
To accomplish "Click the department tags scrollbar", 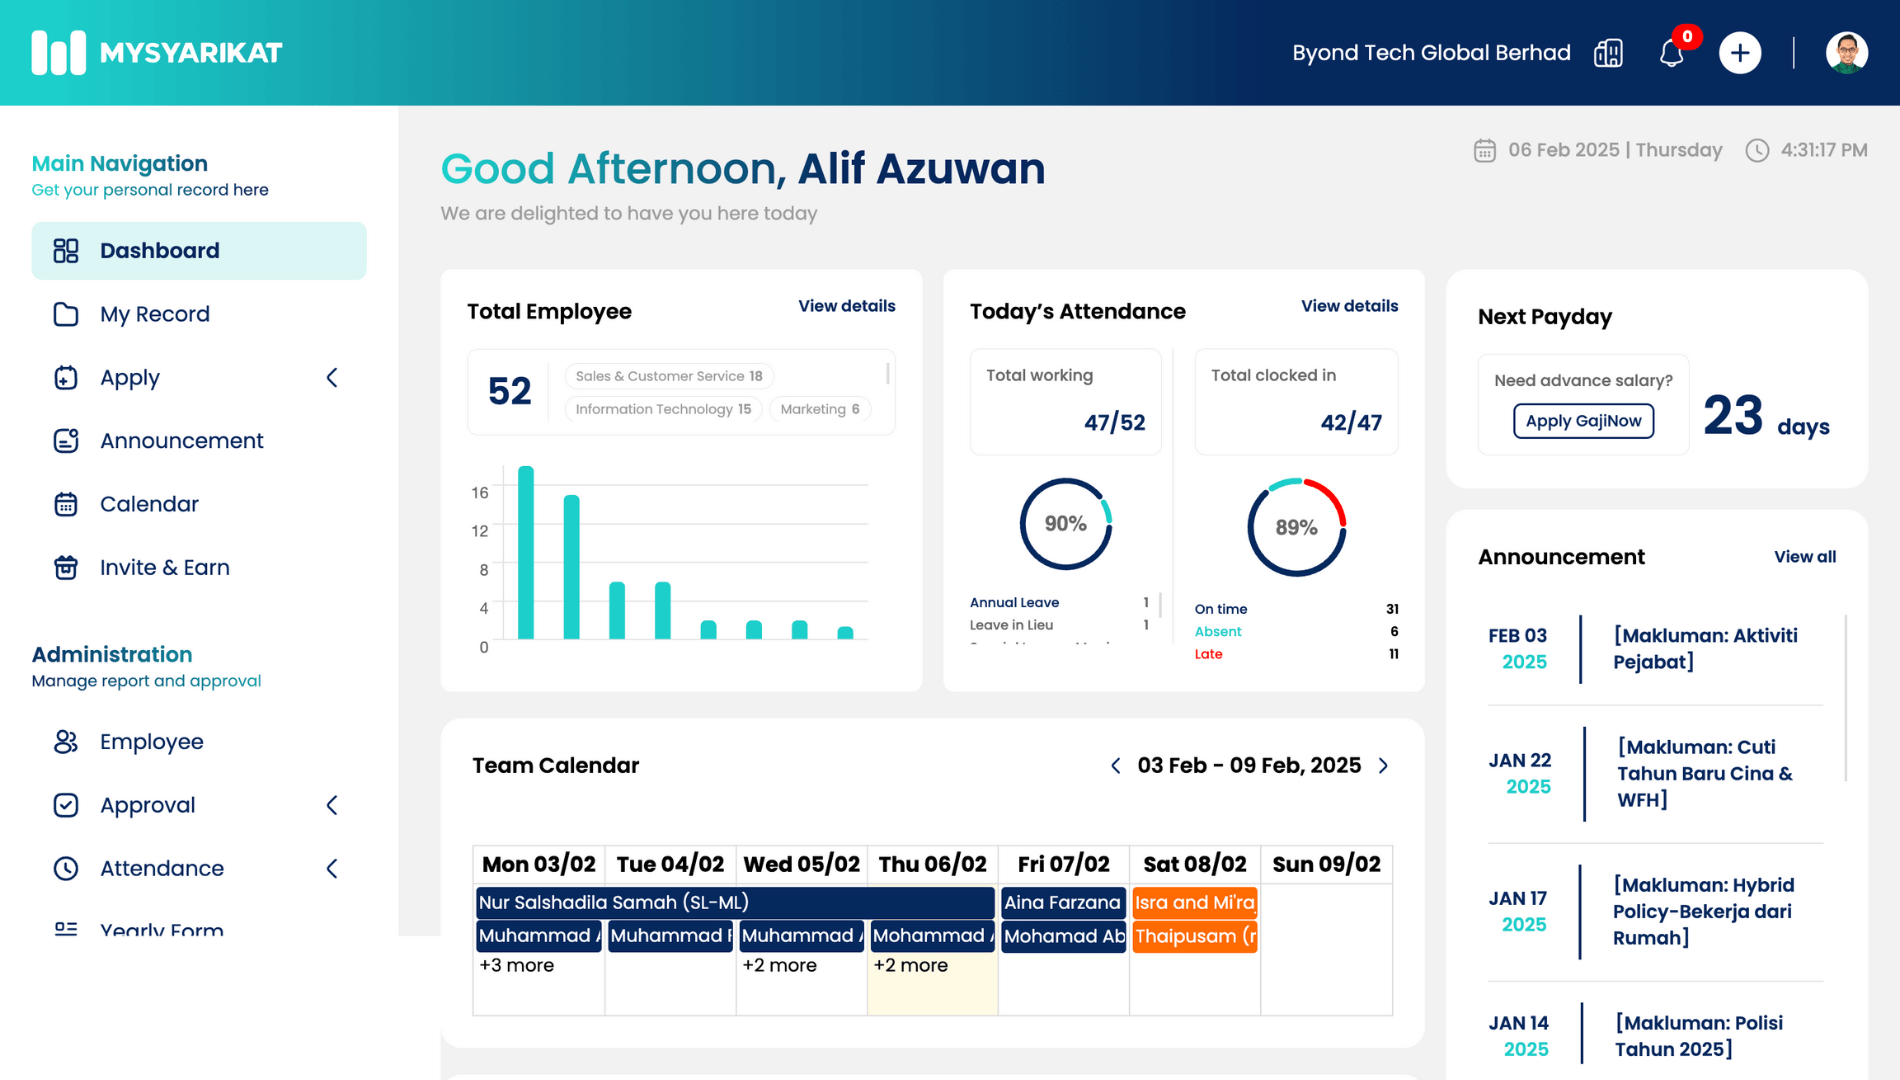I will coord(887,373).
